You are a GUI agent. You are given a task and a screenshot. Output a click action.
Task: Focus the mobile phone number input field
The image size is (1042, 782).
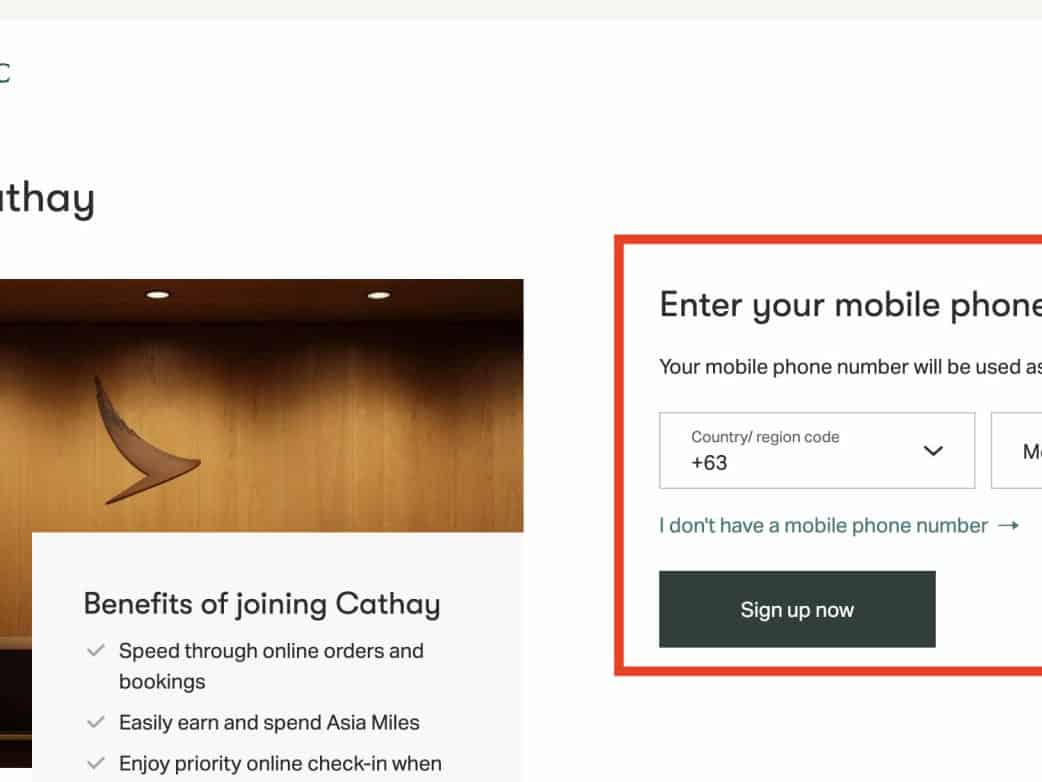[1018, 451]
